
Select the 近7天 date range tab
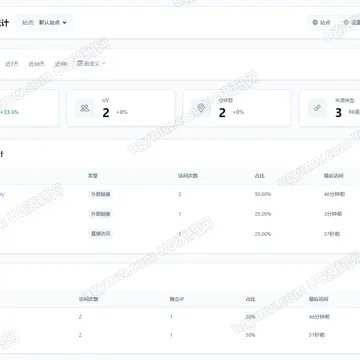coord(12,64)
